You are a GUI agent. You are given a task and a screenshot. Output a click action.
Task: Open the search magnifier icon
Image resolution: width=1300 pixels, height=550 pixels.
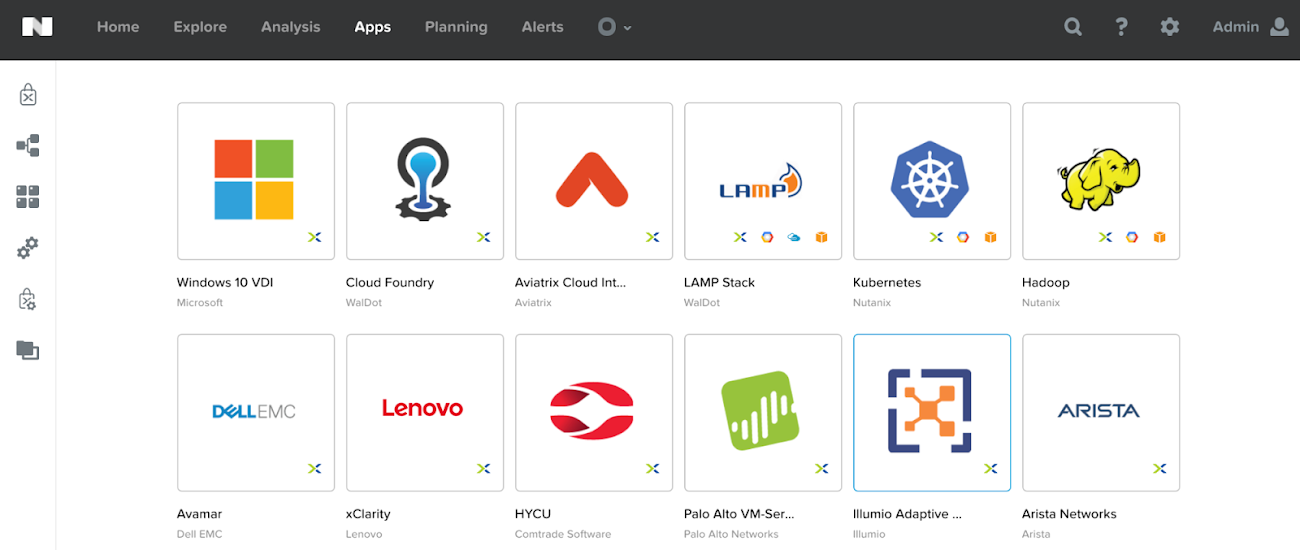coord(1073,27)
